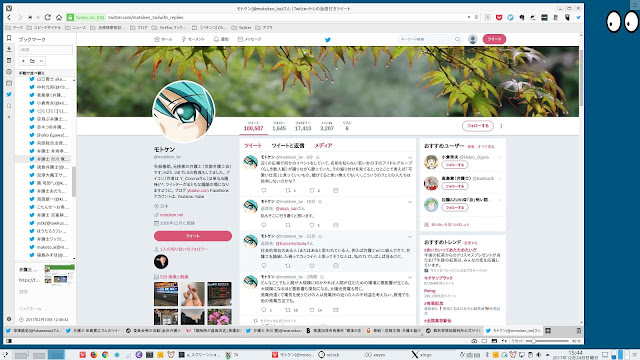Toggle image loading in status bar

(494, 341)
